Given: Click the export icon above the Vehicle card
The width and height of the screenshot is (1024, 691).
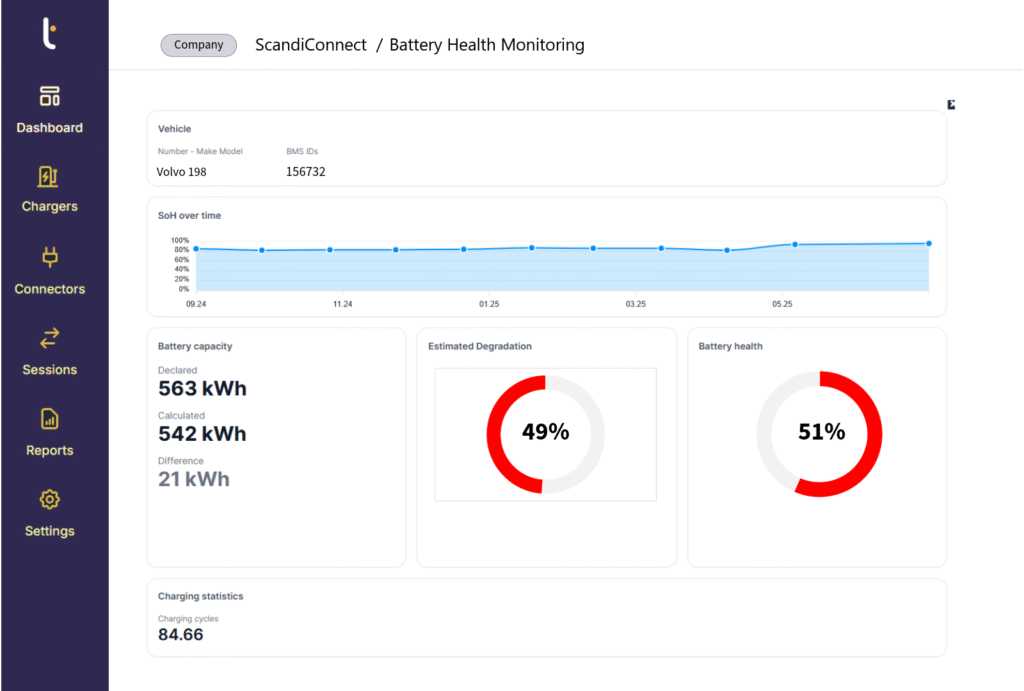Looking at the screenshot, I should coord(950,104).
